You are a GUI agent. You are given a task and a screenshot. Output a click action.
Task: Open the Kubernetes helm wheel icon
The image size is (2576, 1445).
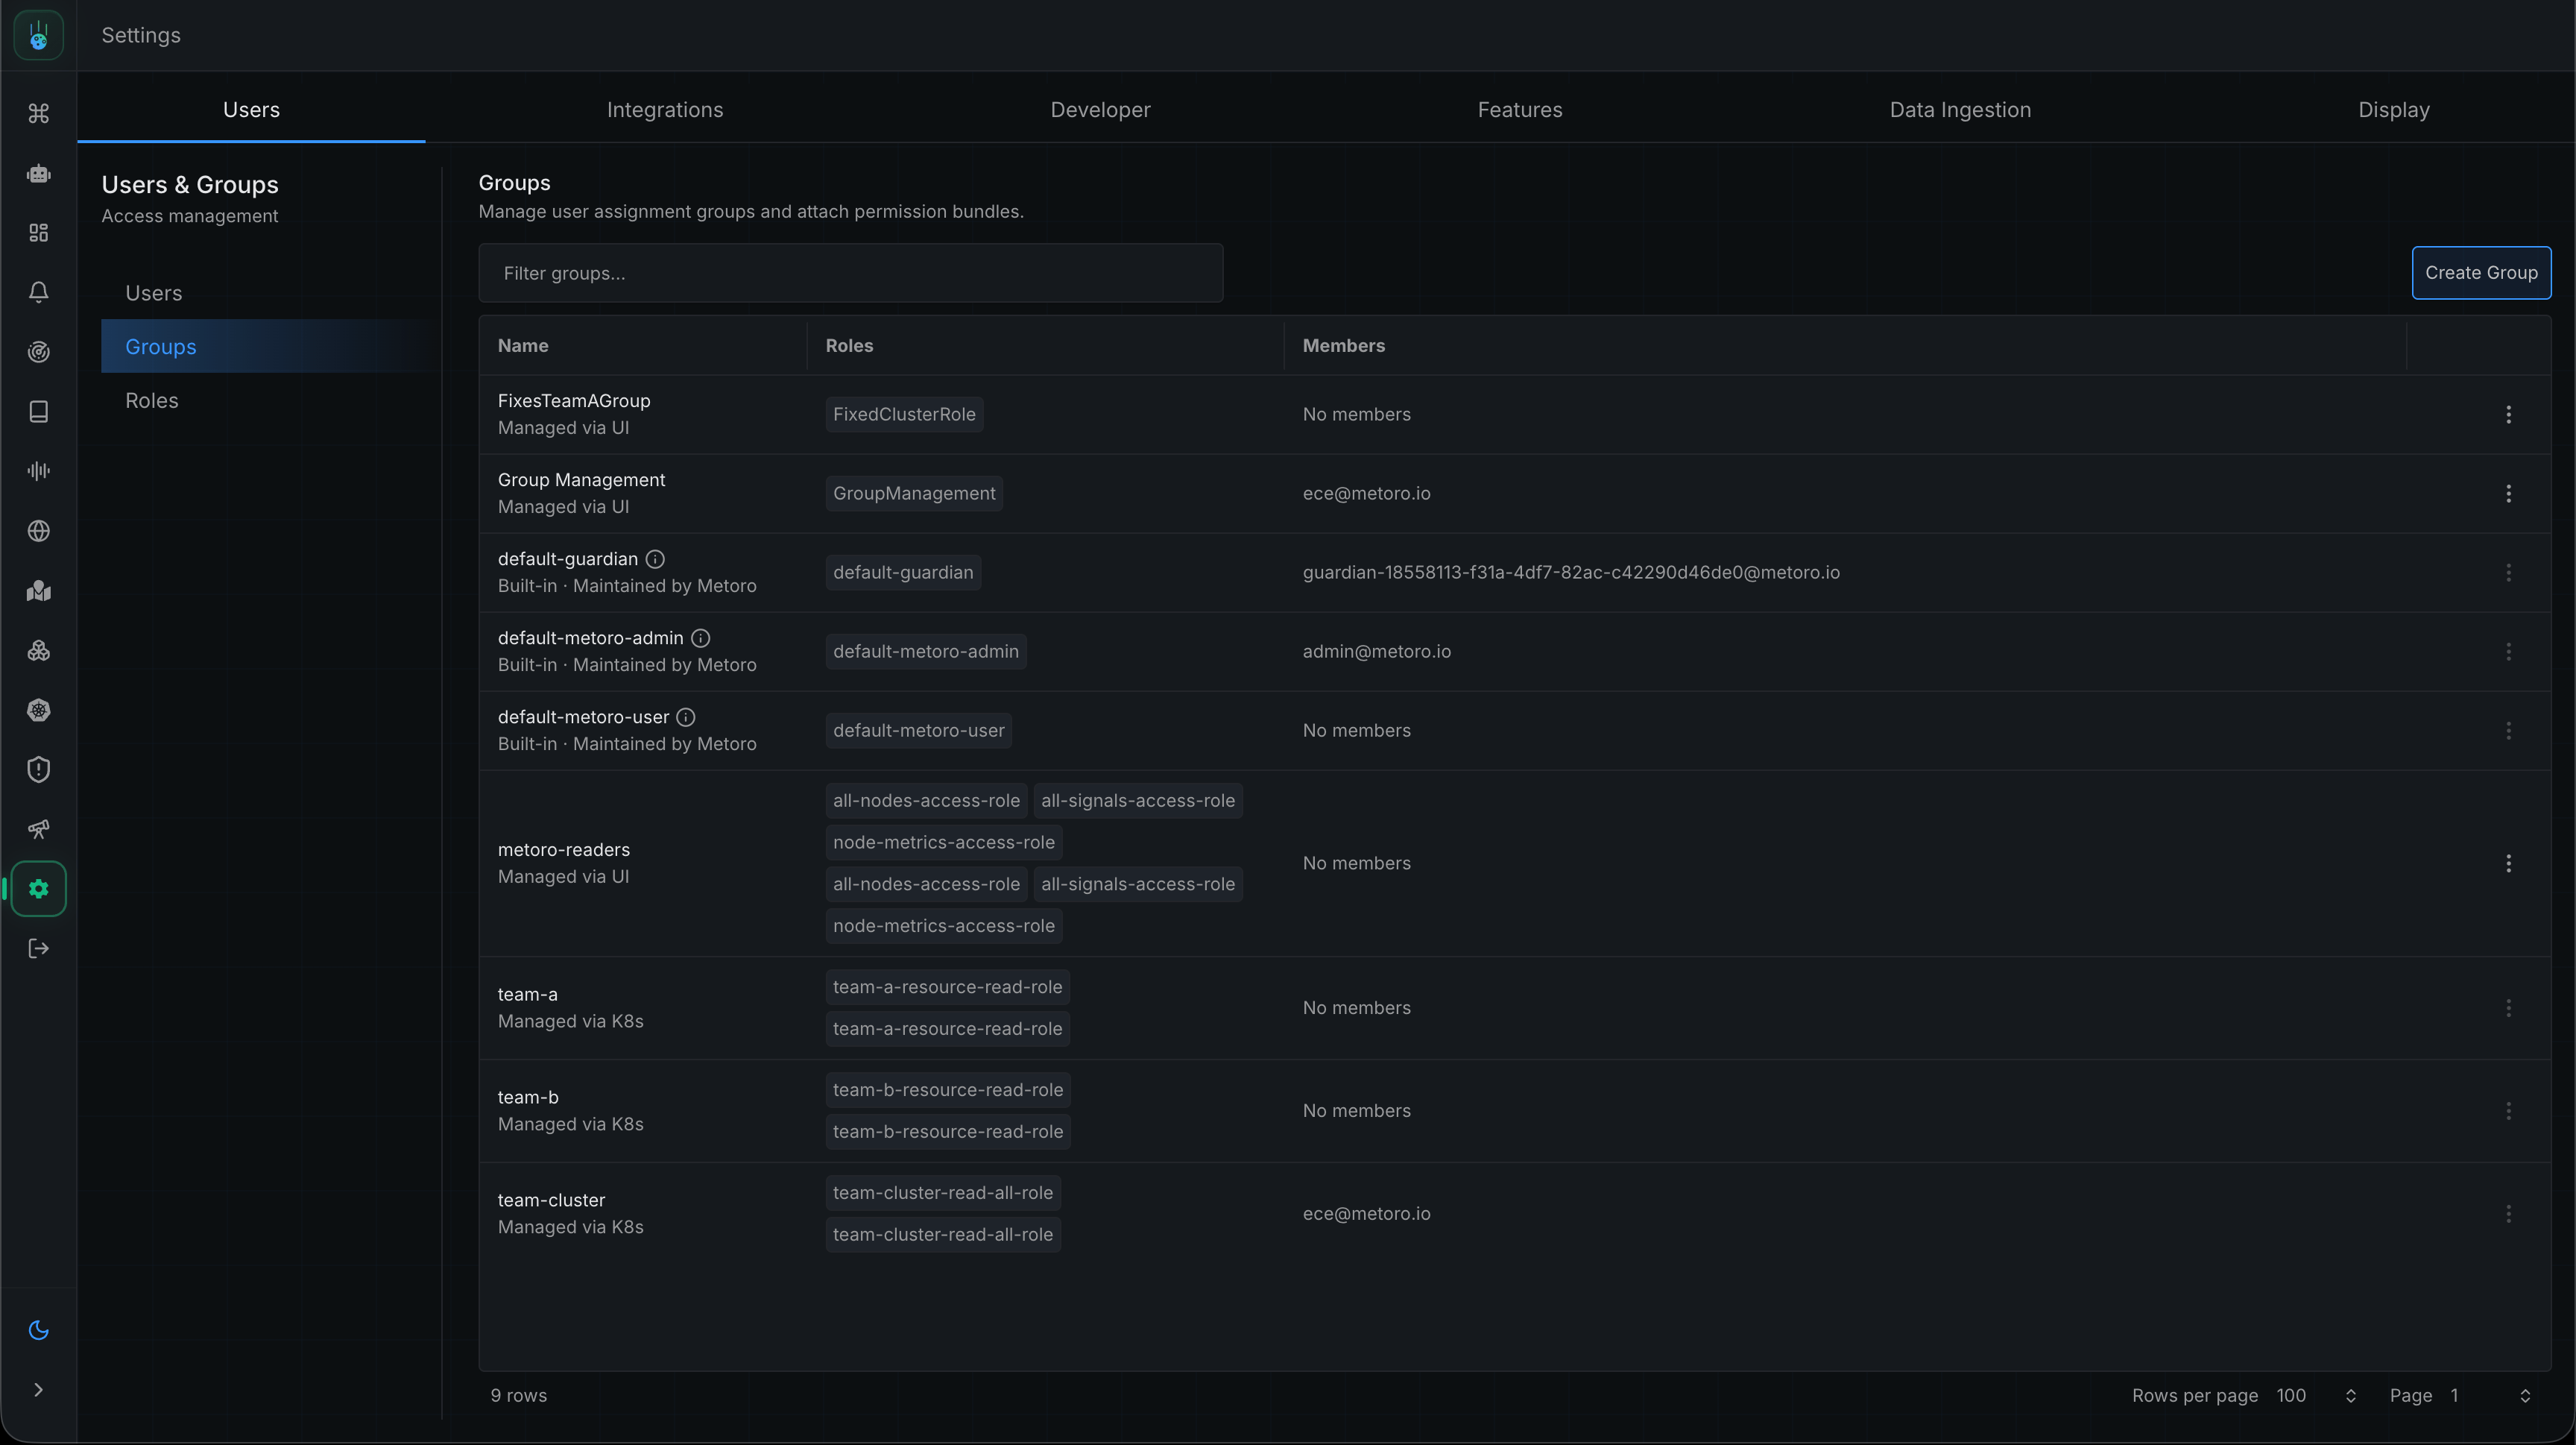(x=38, y=710)
